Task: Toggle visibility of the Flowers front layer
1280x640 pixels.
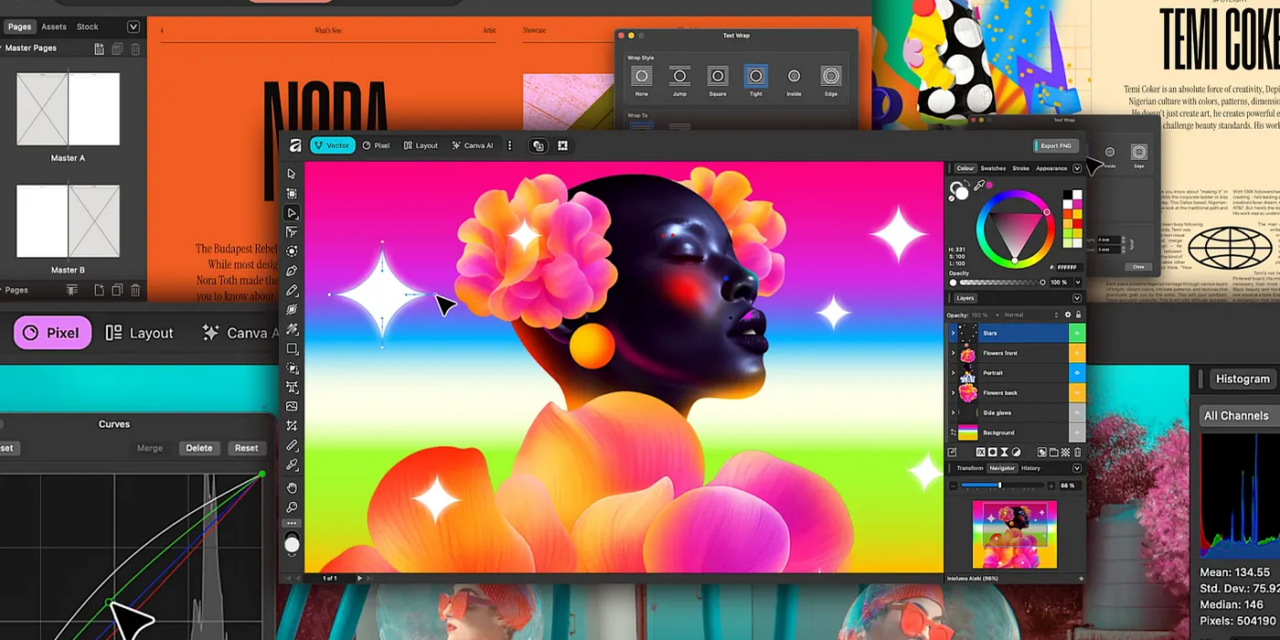Action: pos(1076,352)
